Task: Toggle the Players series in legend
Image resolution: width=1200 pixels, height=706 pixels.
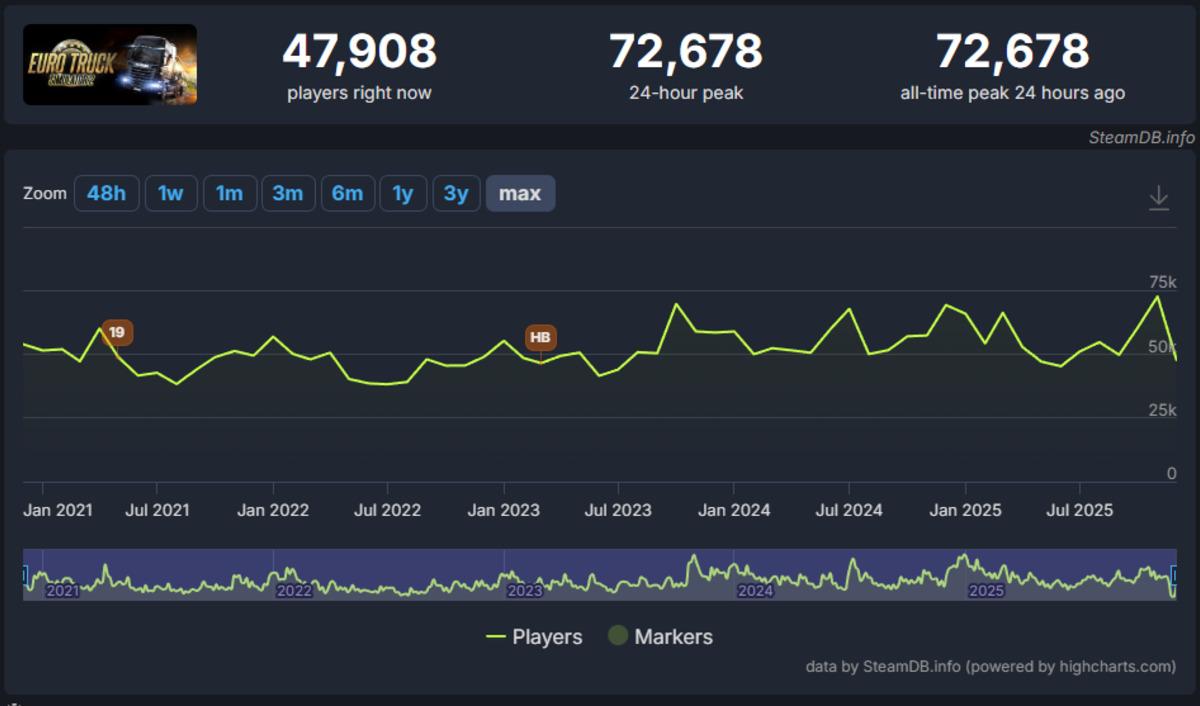Action: 534,637
